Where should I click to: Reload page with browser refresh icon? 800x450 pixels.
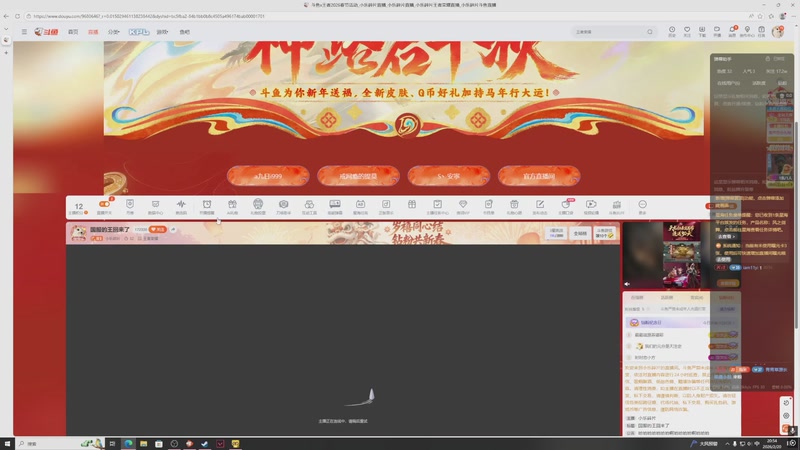(x=17, y=16)
